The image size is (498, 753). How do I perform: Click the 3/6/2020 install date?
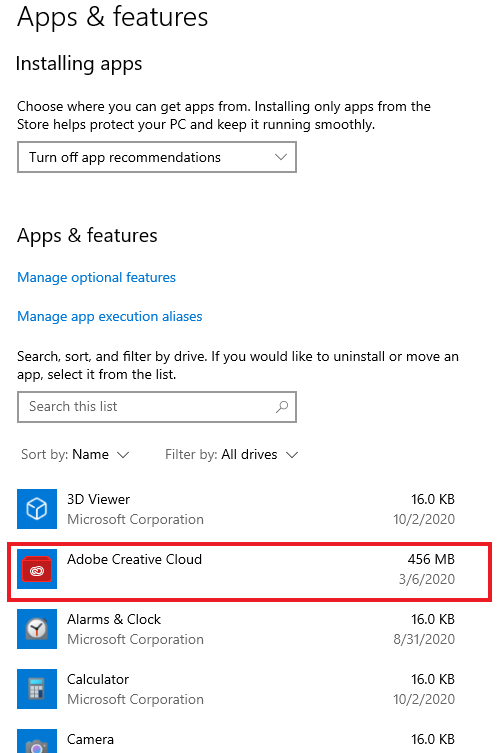coord(427,579)
